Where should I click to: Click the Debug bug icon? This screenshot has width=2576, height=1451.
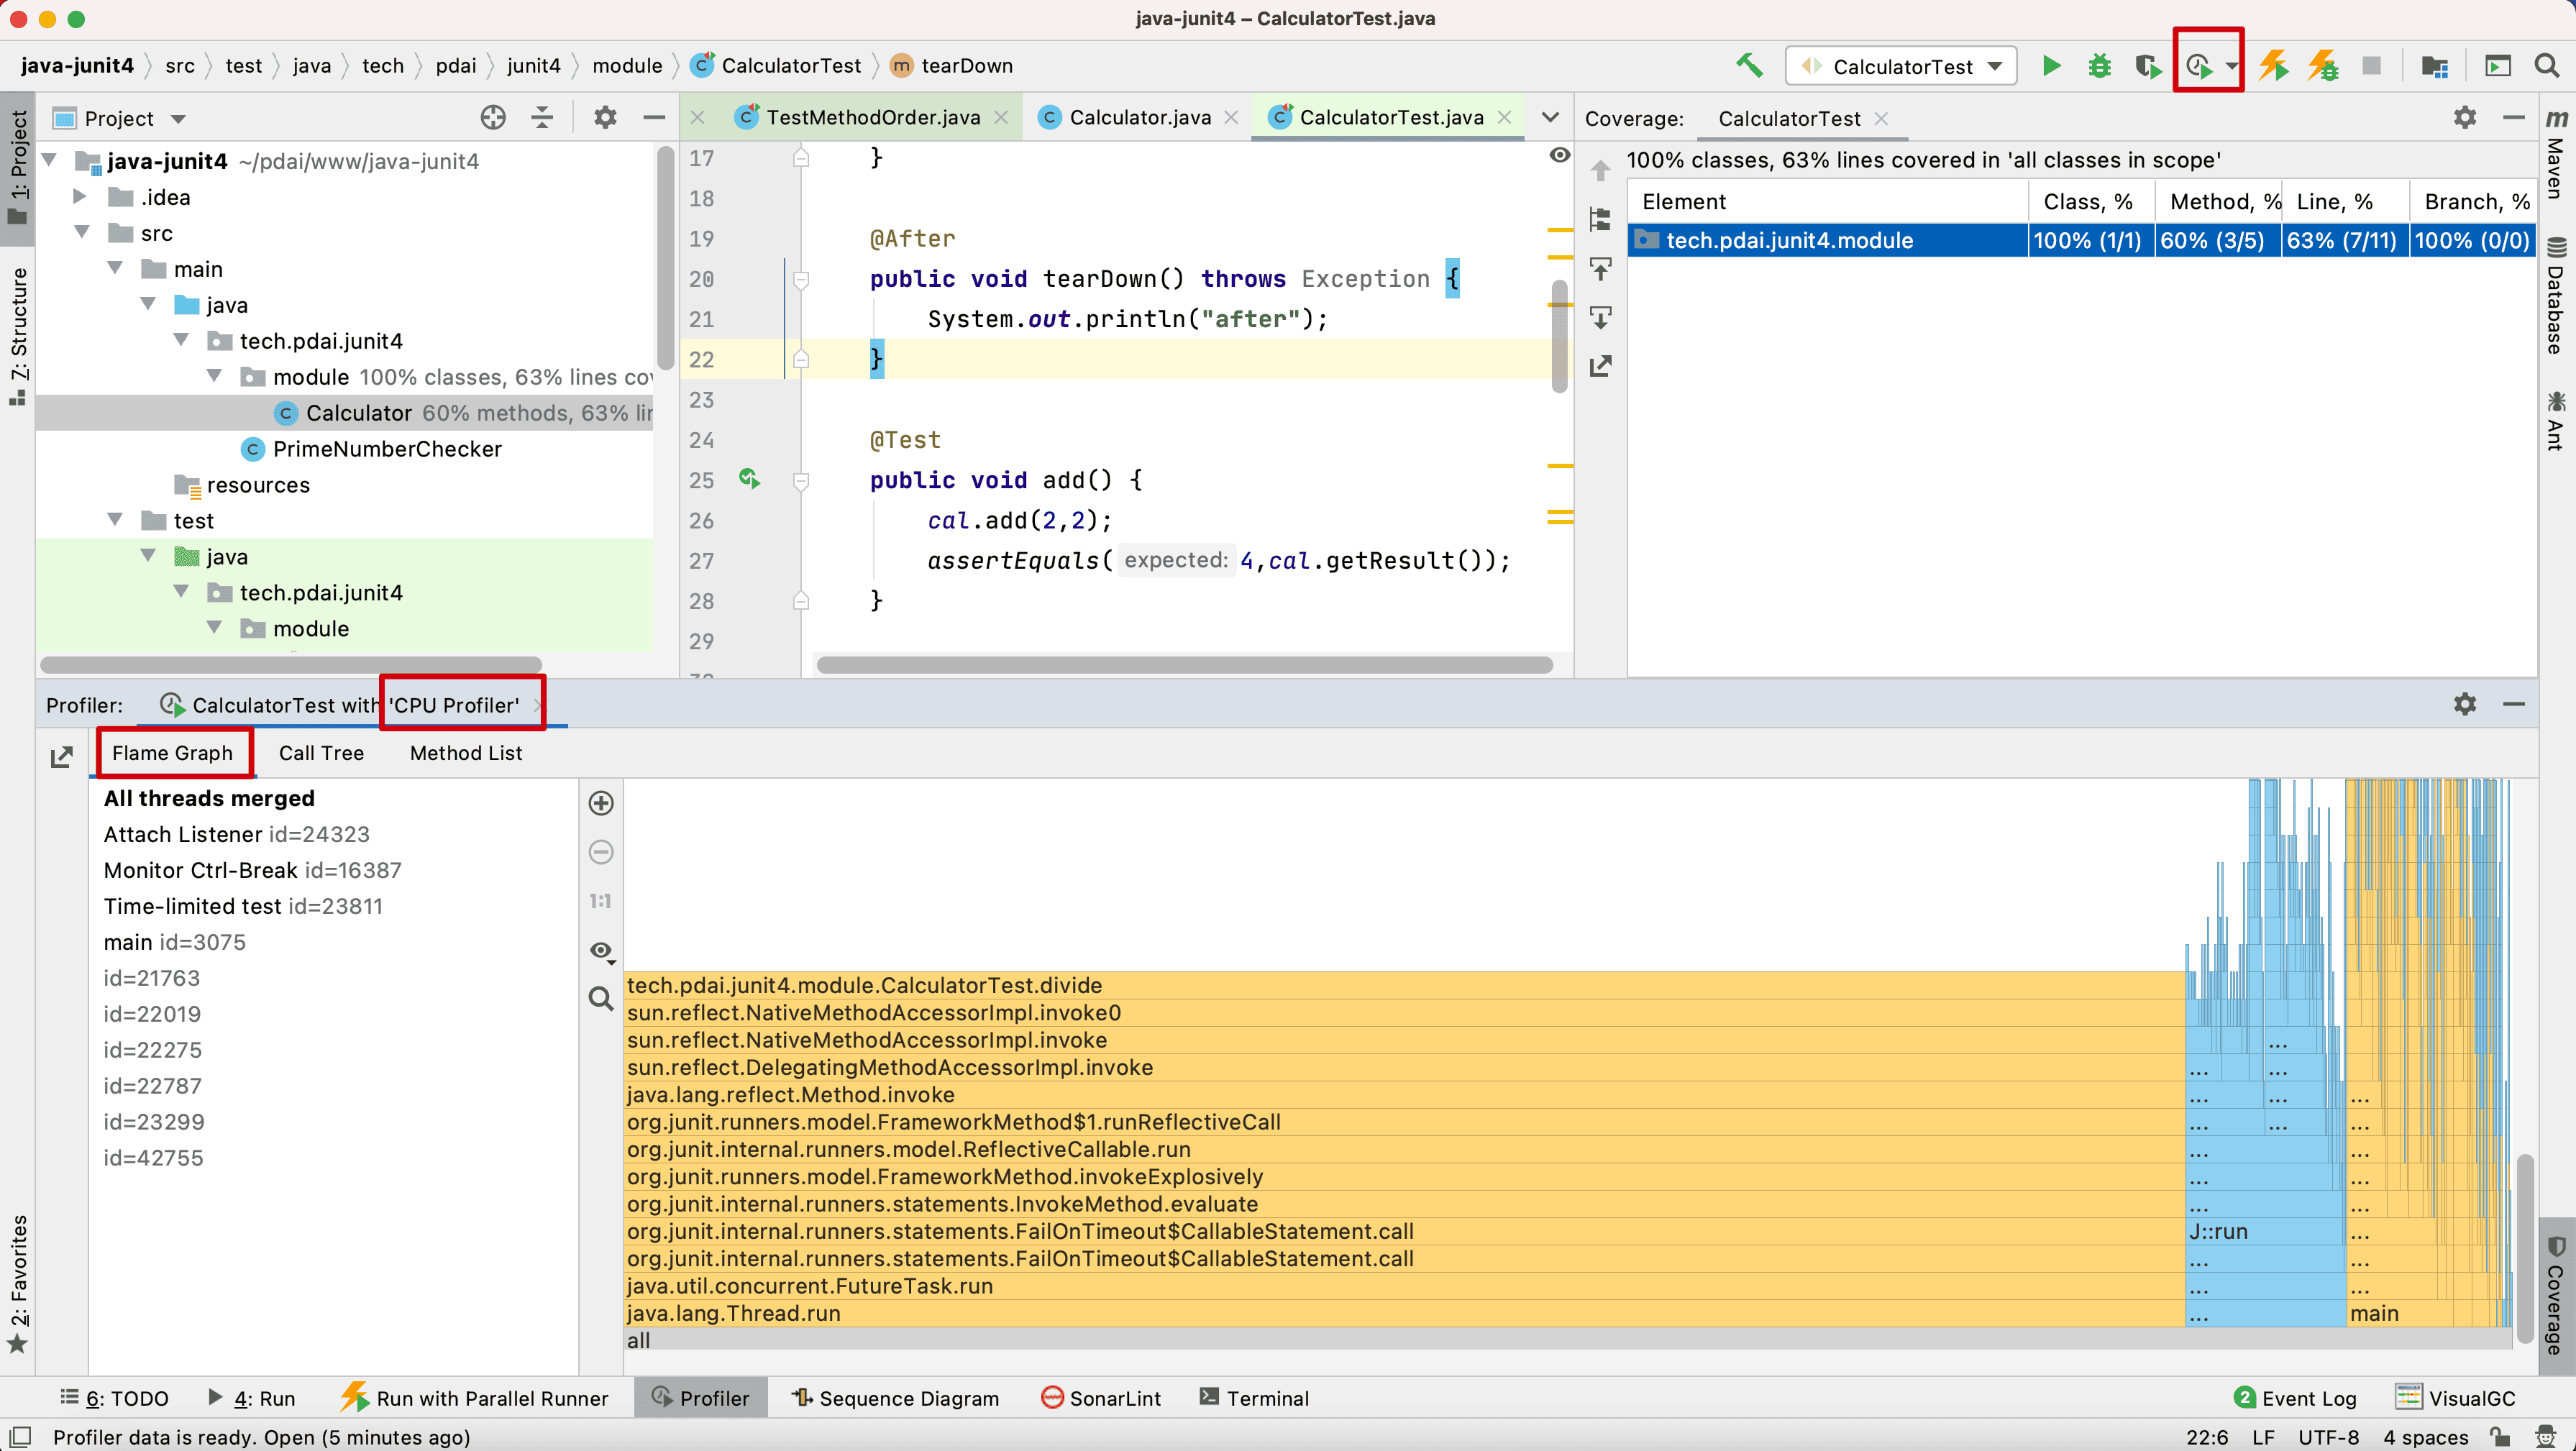pyautogui.click(x=2099, y=66)
